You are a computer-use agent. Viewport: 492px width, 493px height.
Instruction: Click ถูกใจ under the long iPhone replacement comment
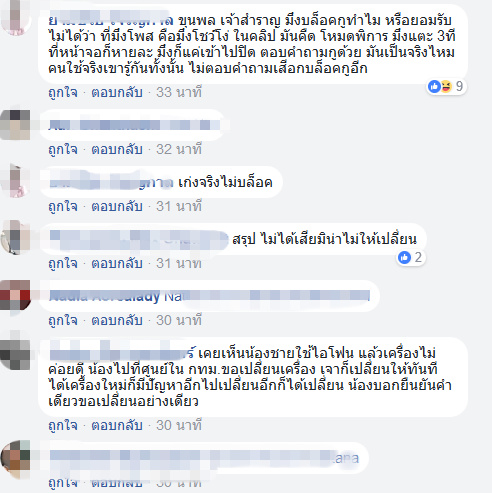[x=63, y=425]
